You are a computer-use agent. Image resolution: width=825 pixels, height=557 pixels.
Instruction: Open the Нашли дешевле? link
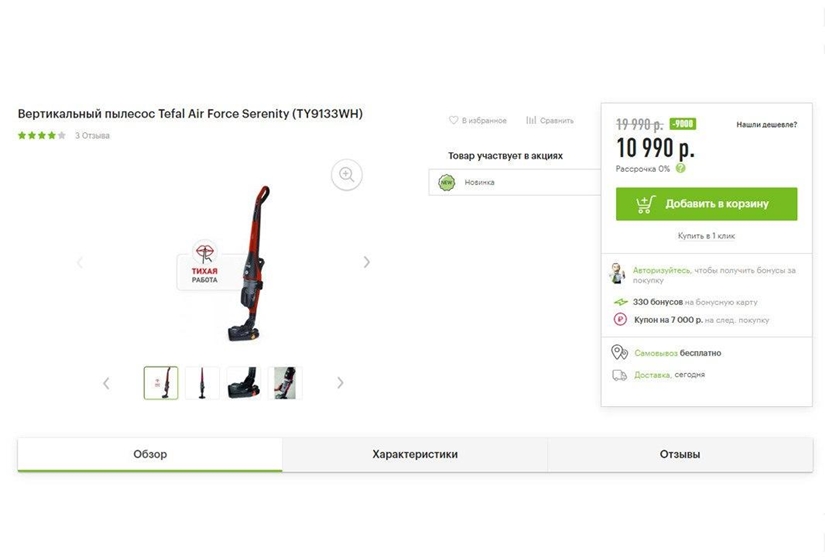point(767,125)
